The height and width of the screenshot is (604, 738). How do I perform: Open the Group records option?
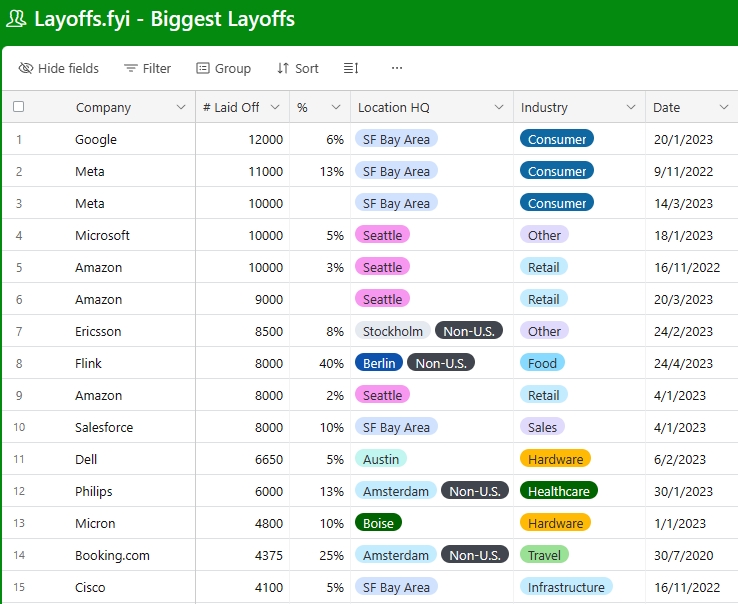click(223, 68)
